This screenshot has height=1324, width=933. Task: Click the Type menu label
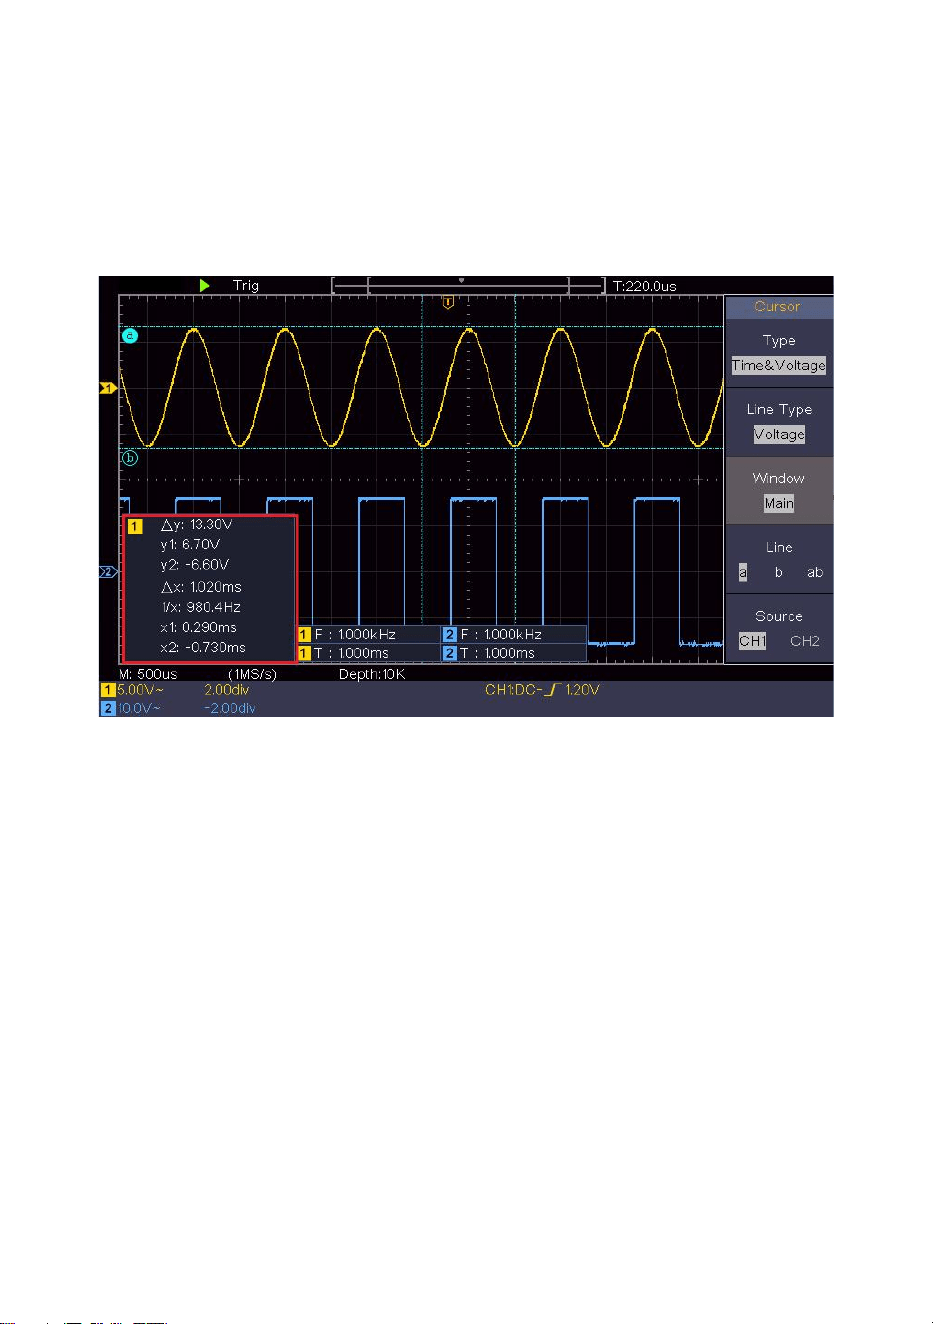tap(779, 341)
